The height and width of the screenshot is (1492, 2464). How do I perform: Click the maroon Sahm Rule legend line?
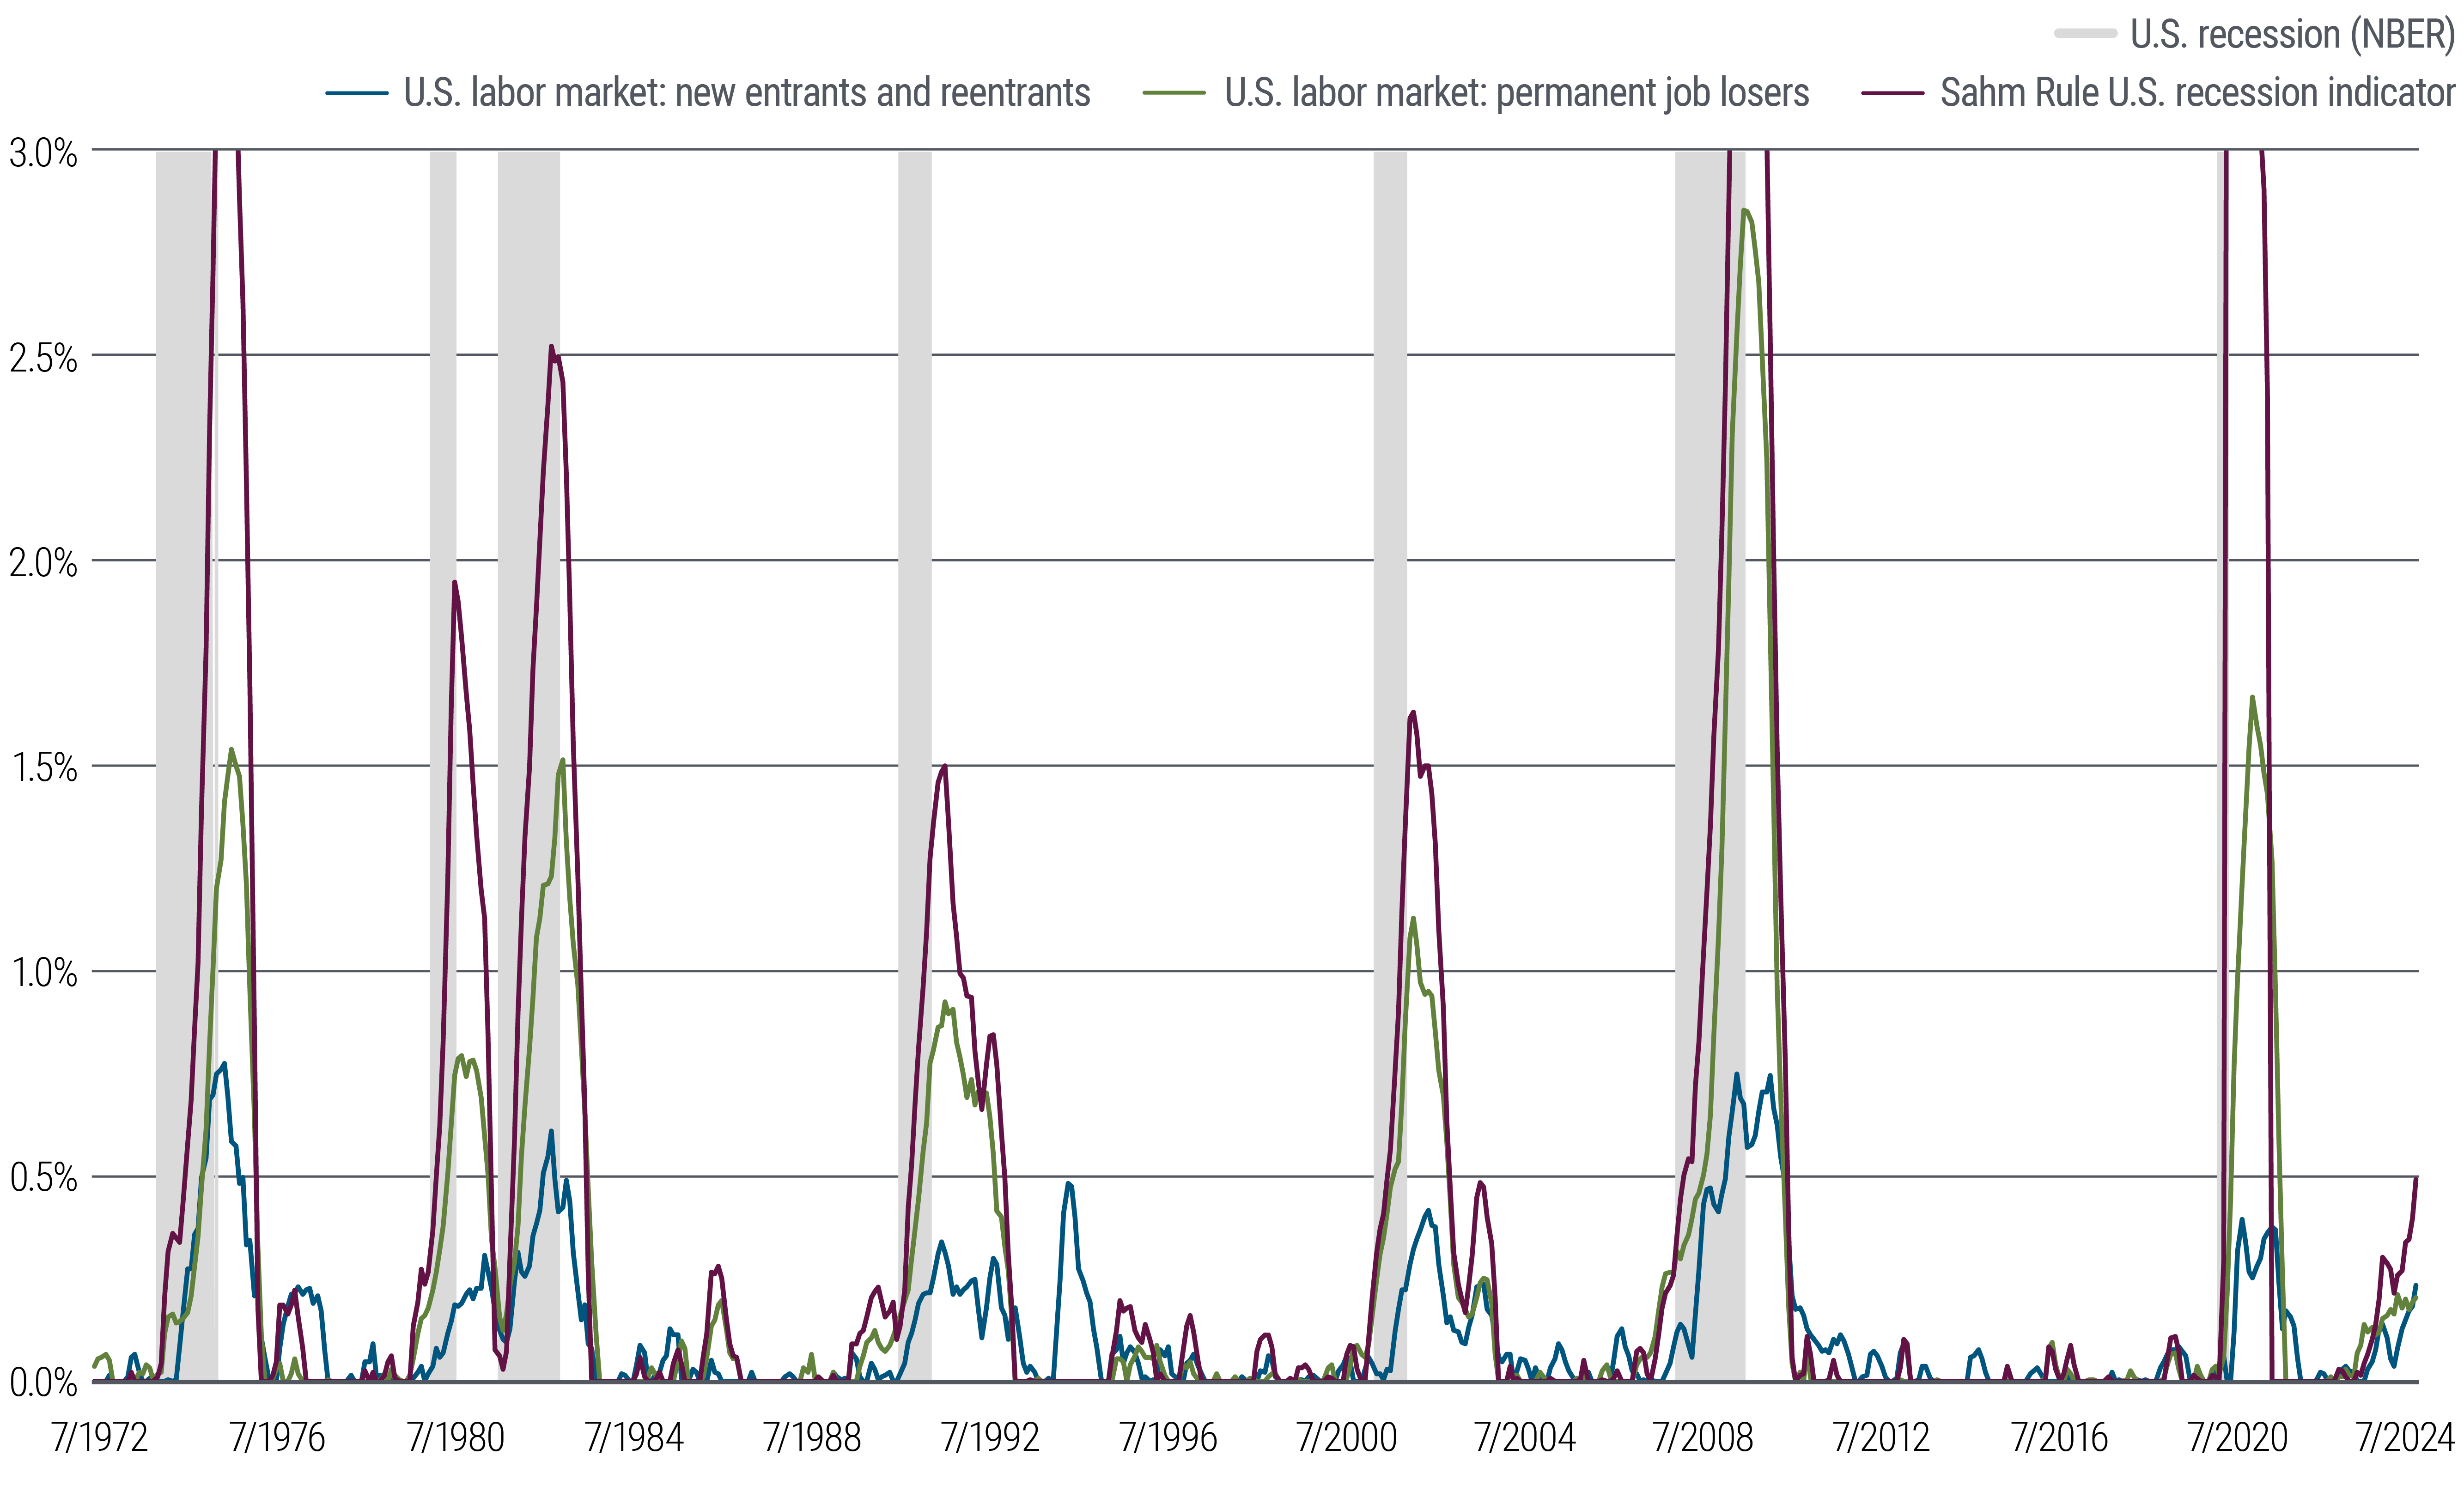click(1892, 93)
